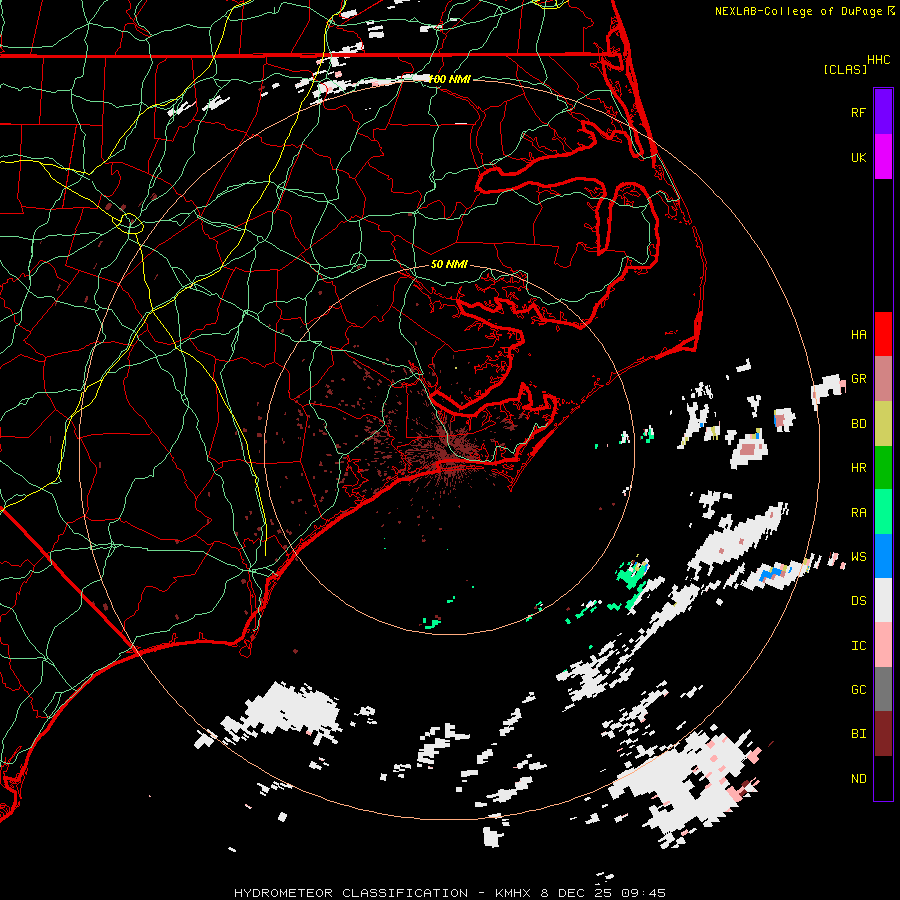The image size is (900, 900).
Task: Click the 'RF' legend label
Action: [858, 112]
